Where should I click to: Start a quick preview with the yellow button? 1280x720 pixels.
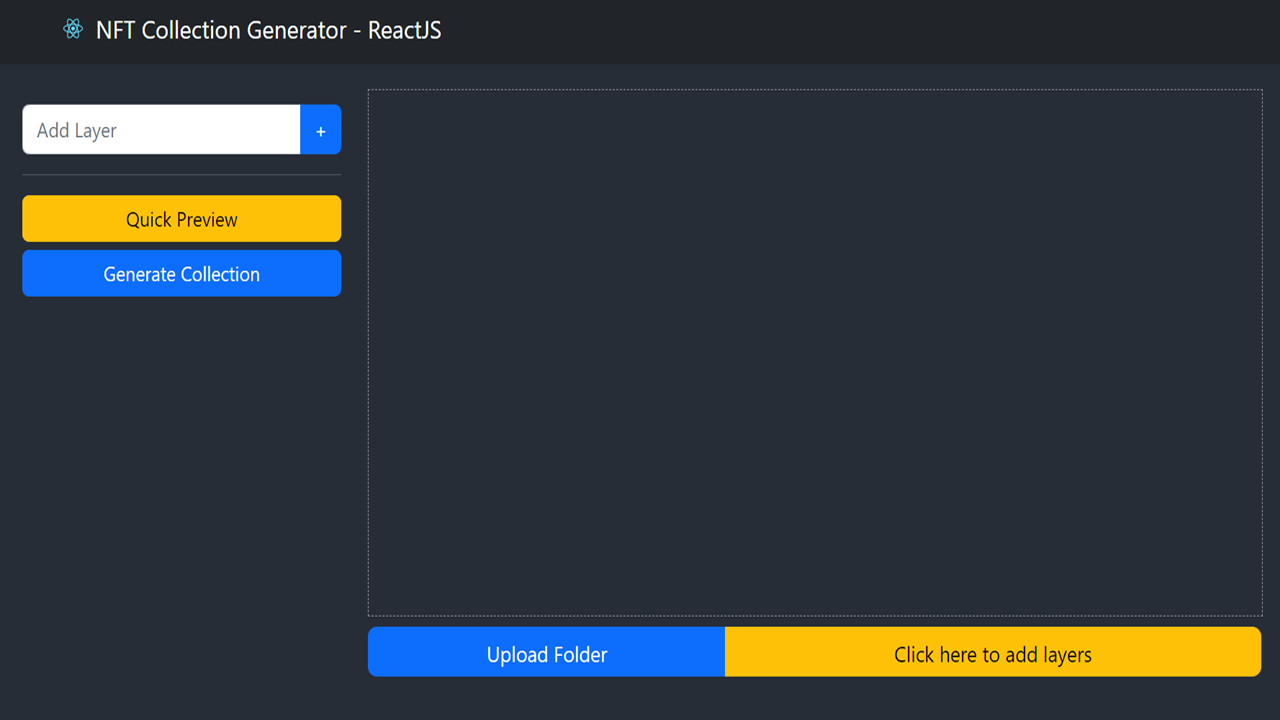pyautogui.click(x=181, y=219)
